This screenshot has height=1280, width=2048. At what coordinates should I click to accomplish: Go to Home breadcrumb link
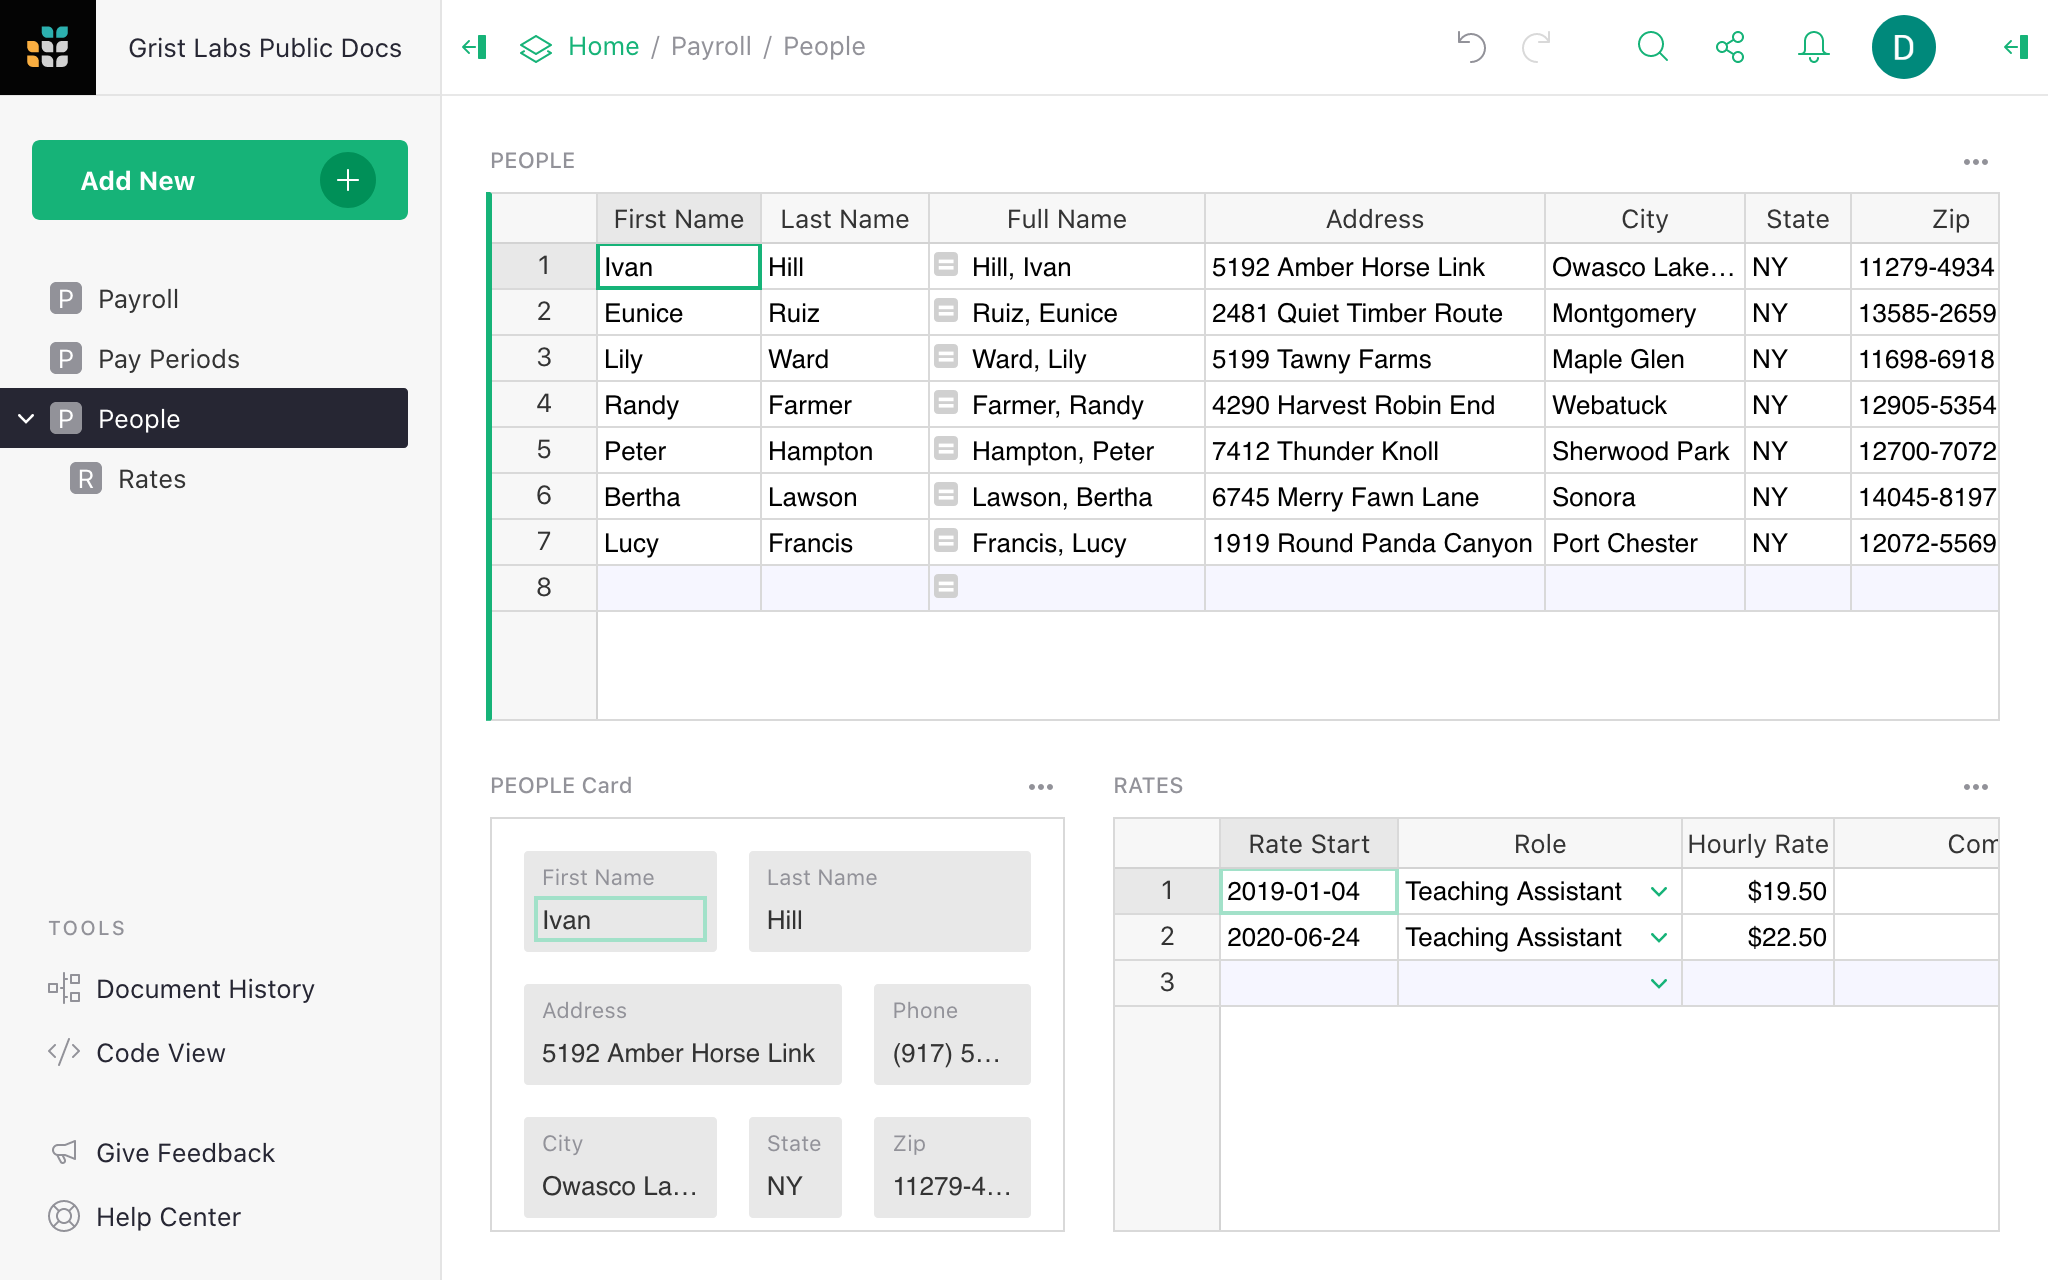pyautogui.click(x=603, y=47)
